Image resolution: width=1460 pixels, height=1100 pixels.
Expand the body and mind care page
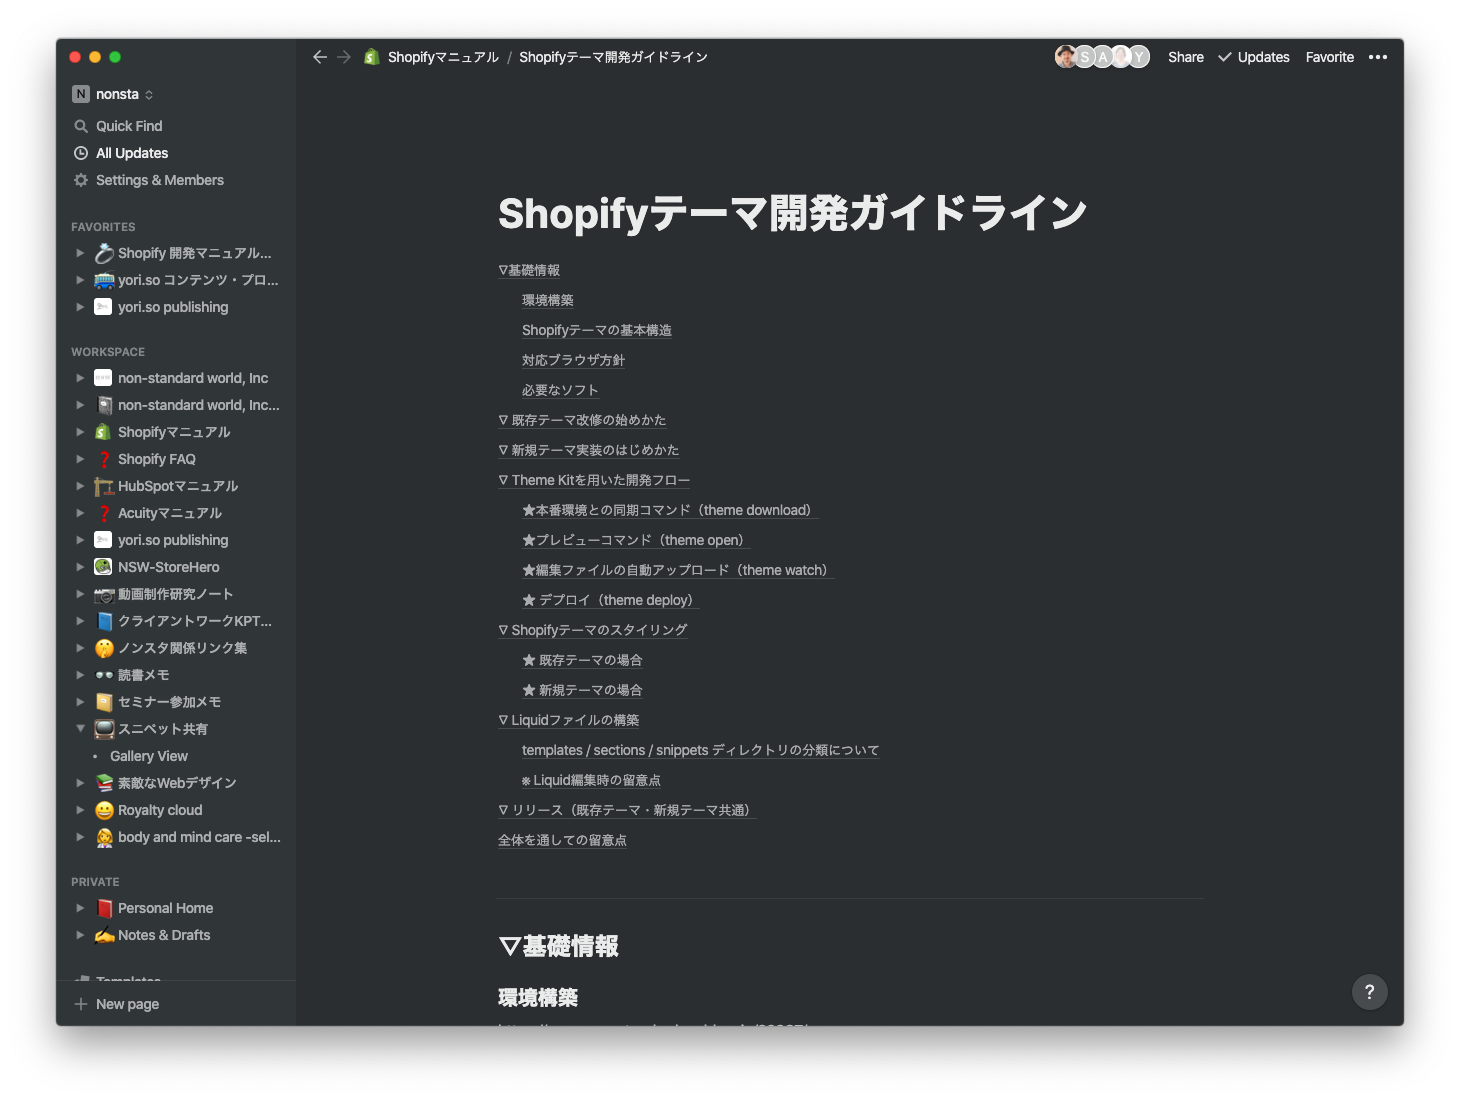pyautogui.click(x=80, y=837)
